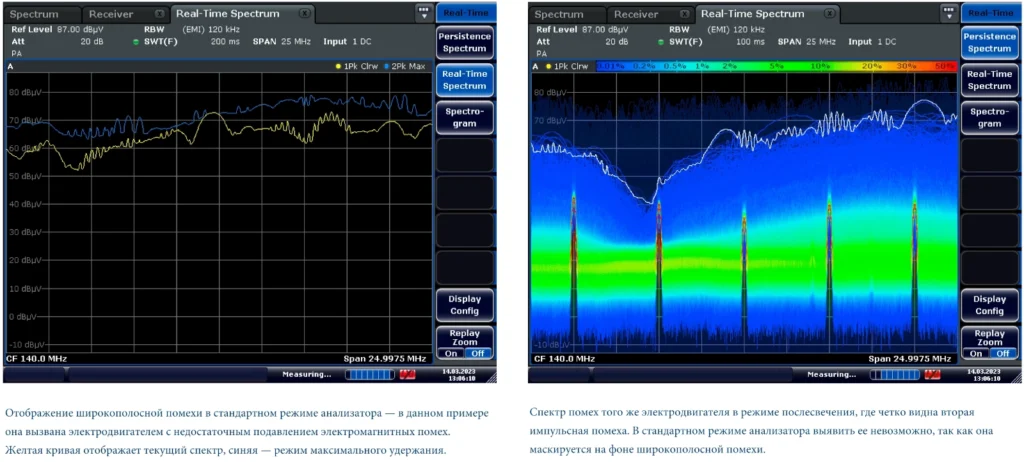Click SPAN 25 MHz in left analyzer
The image size is (1024, 462).
pyautogui.click(x=281, y=41)
